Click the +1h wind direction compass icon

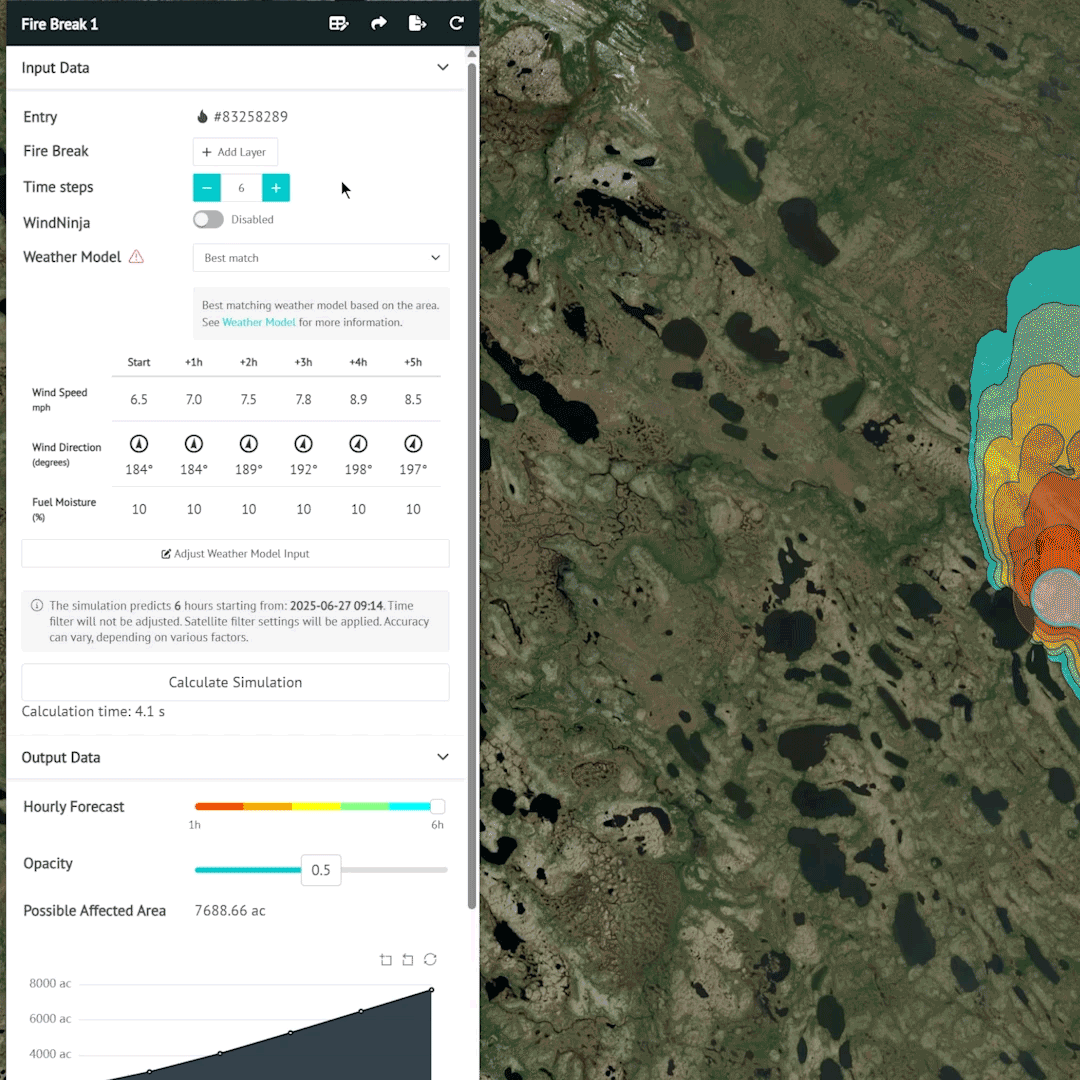click(x=194, y=444)
